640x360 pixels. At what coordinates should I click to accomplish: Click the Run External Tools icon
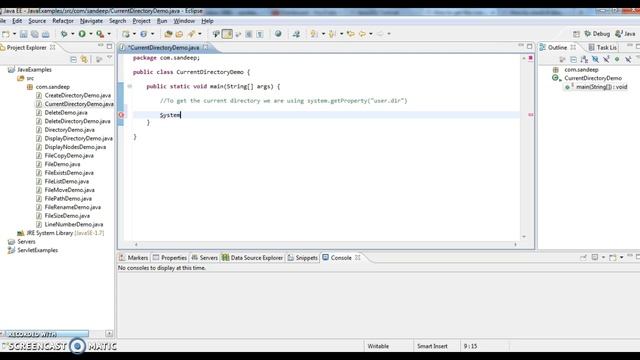click(x=100, y=34)
